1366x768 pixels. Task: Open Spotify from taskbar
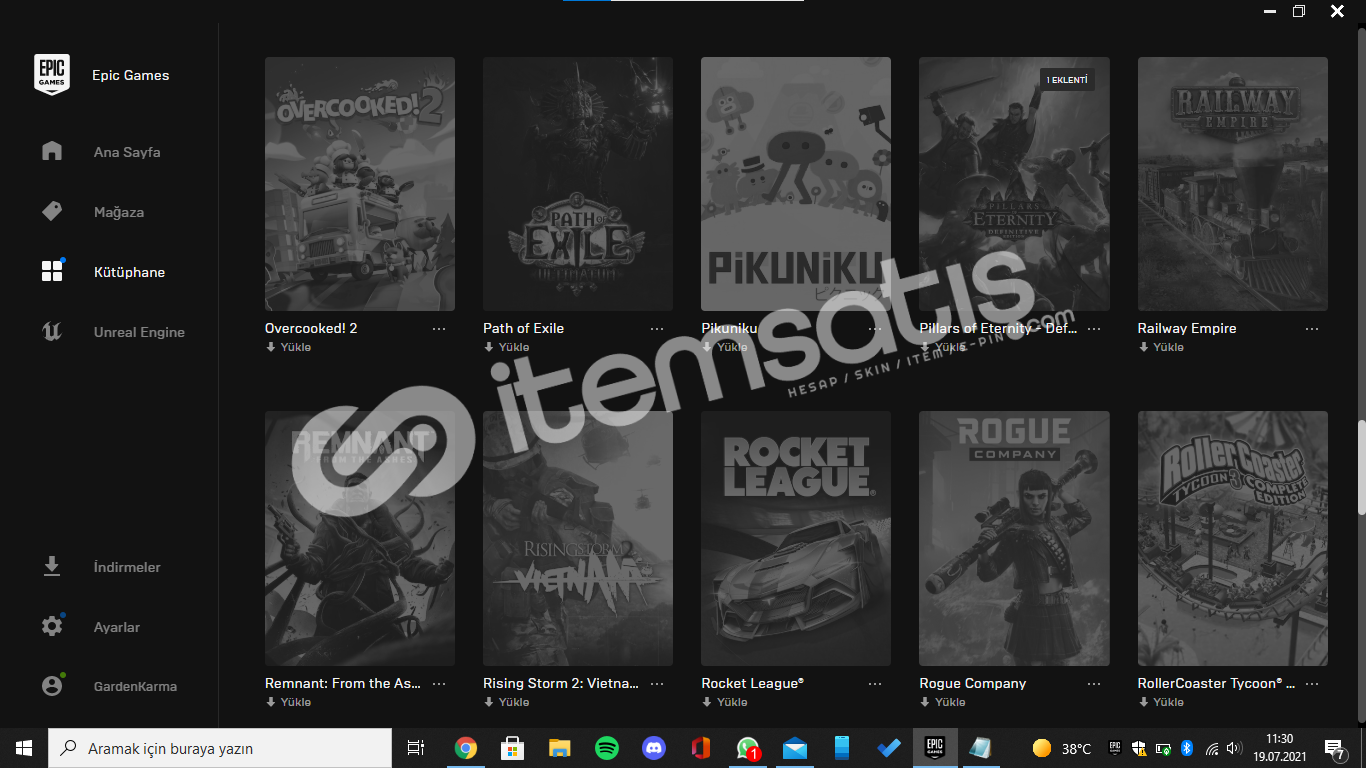click(x=606, y=748)
